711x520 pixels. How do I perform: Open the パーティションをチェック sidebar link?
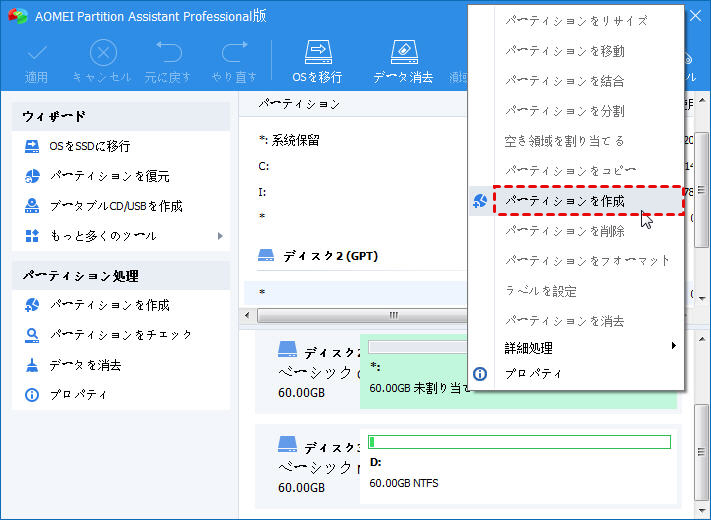pyautogui.click(x=121, y=335)
